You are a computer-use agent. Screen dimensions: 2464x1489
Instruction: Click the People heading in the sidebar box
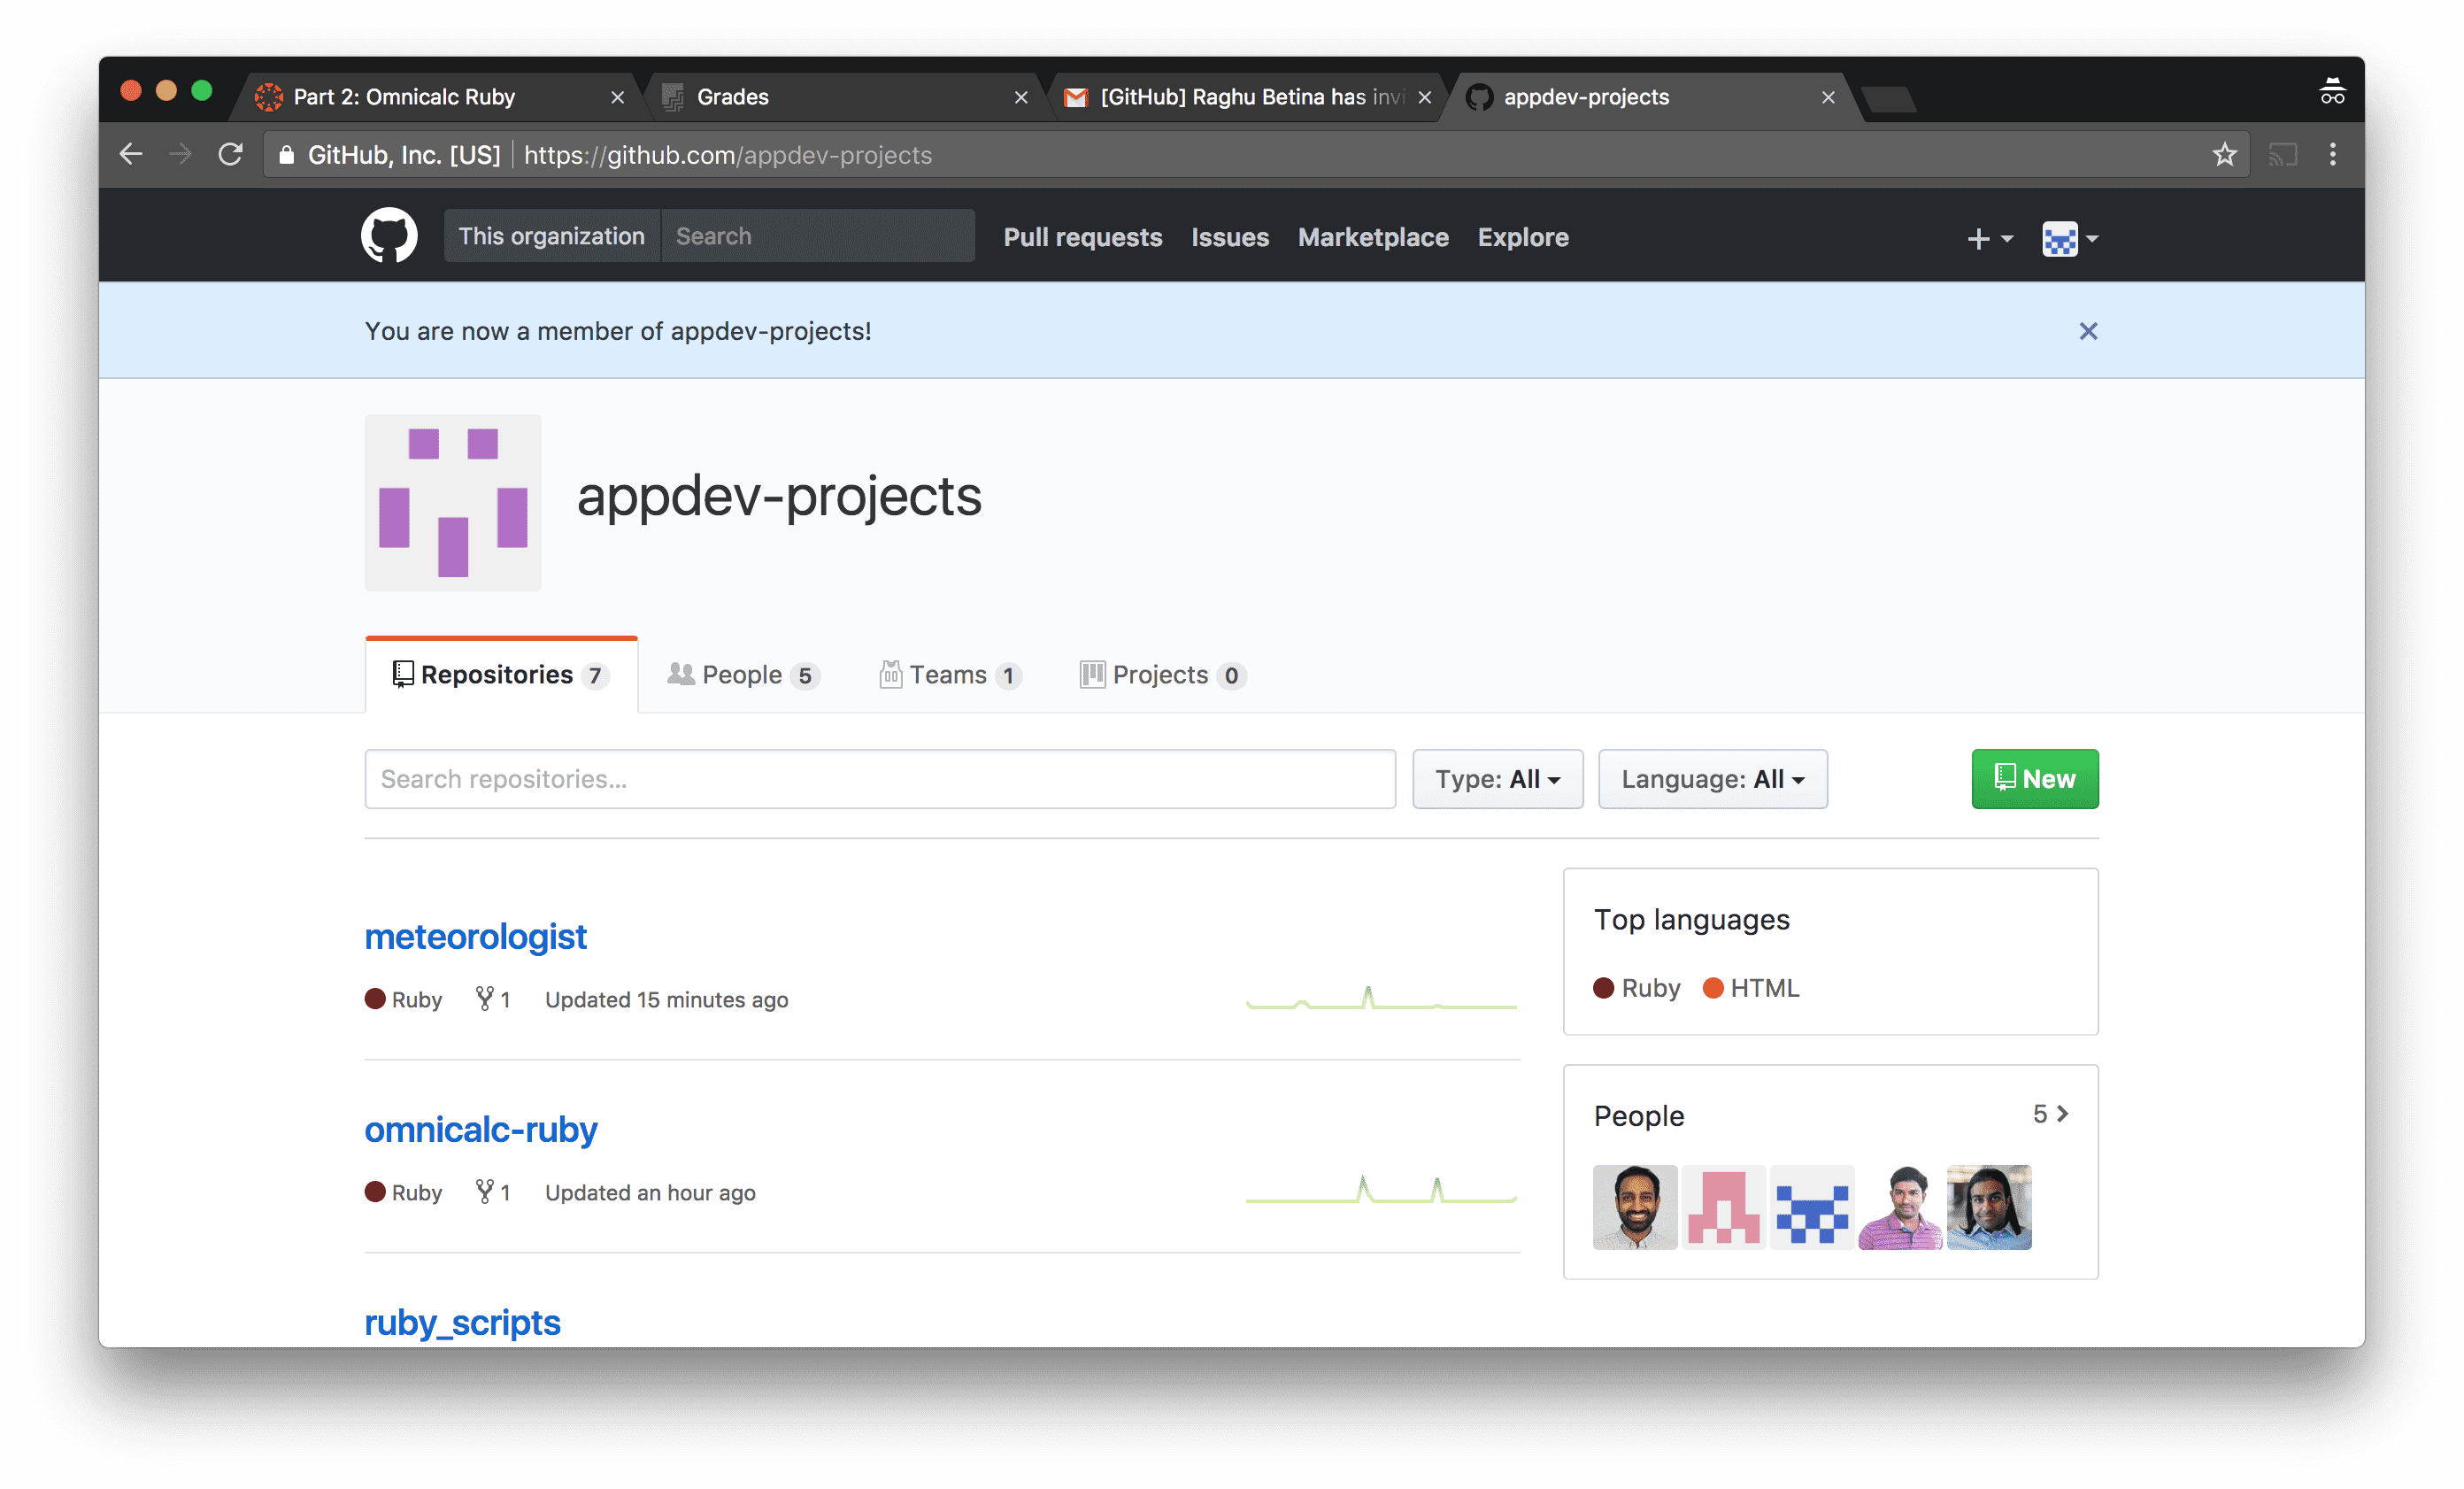(x=1638, y=1115)
